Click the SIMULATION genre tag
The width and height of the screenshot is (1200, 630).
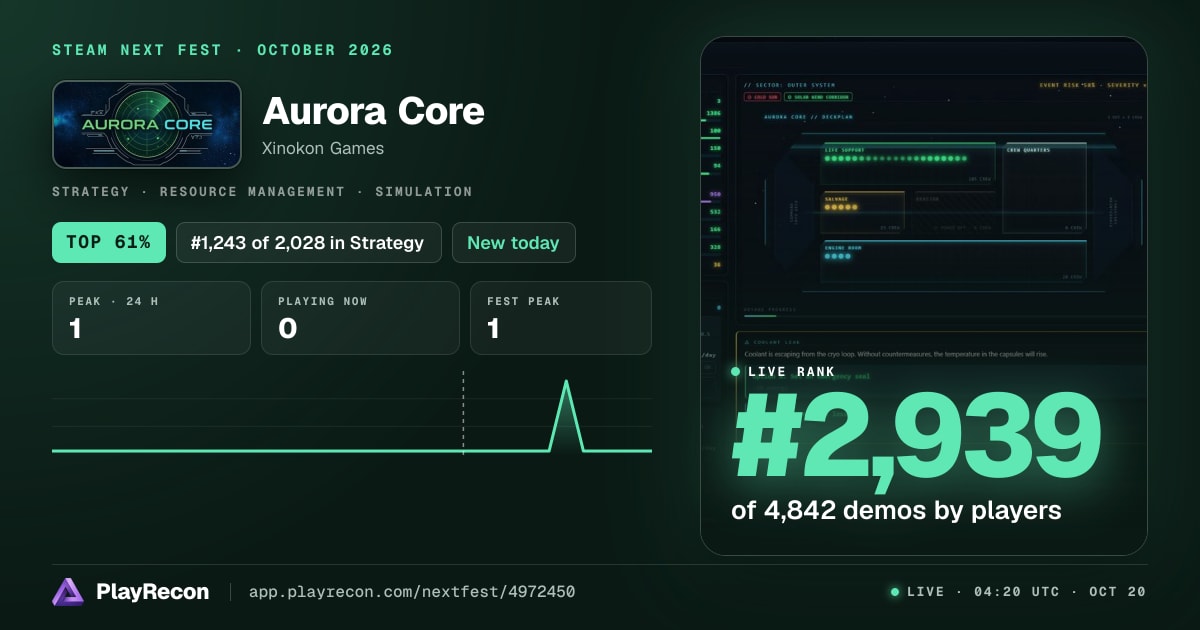(424, 191)
